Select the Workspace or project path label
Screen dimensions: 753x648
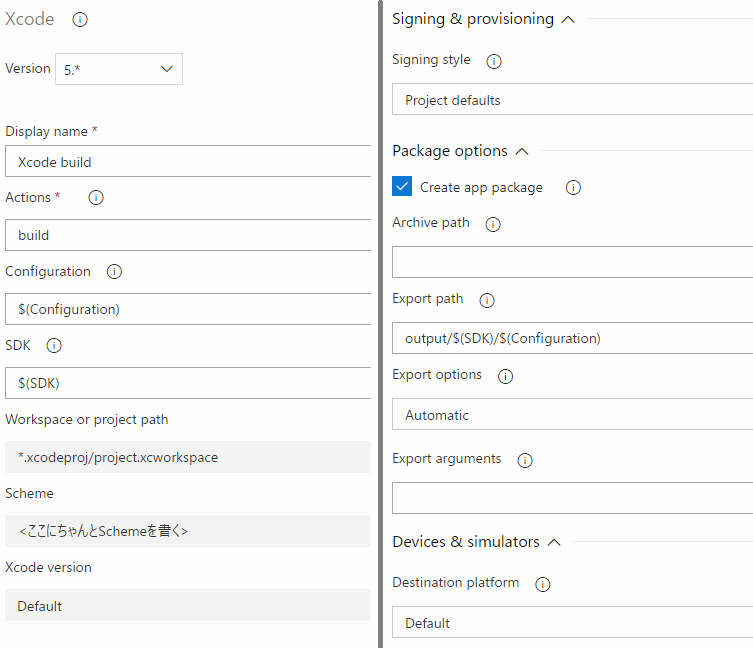coord(87,419)
